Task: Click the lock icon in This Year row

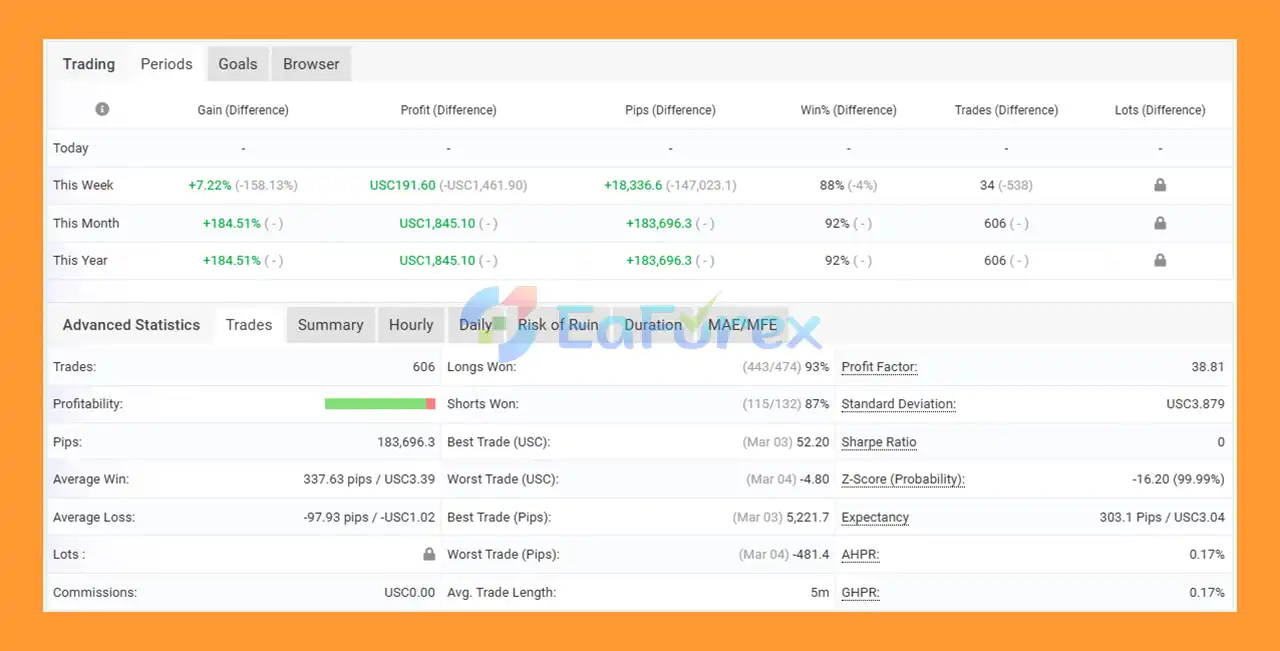Action: click(1160, 260)
